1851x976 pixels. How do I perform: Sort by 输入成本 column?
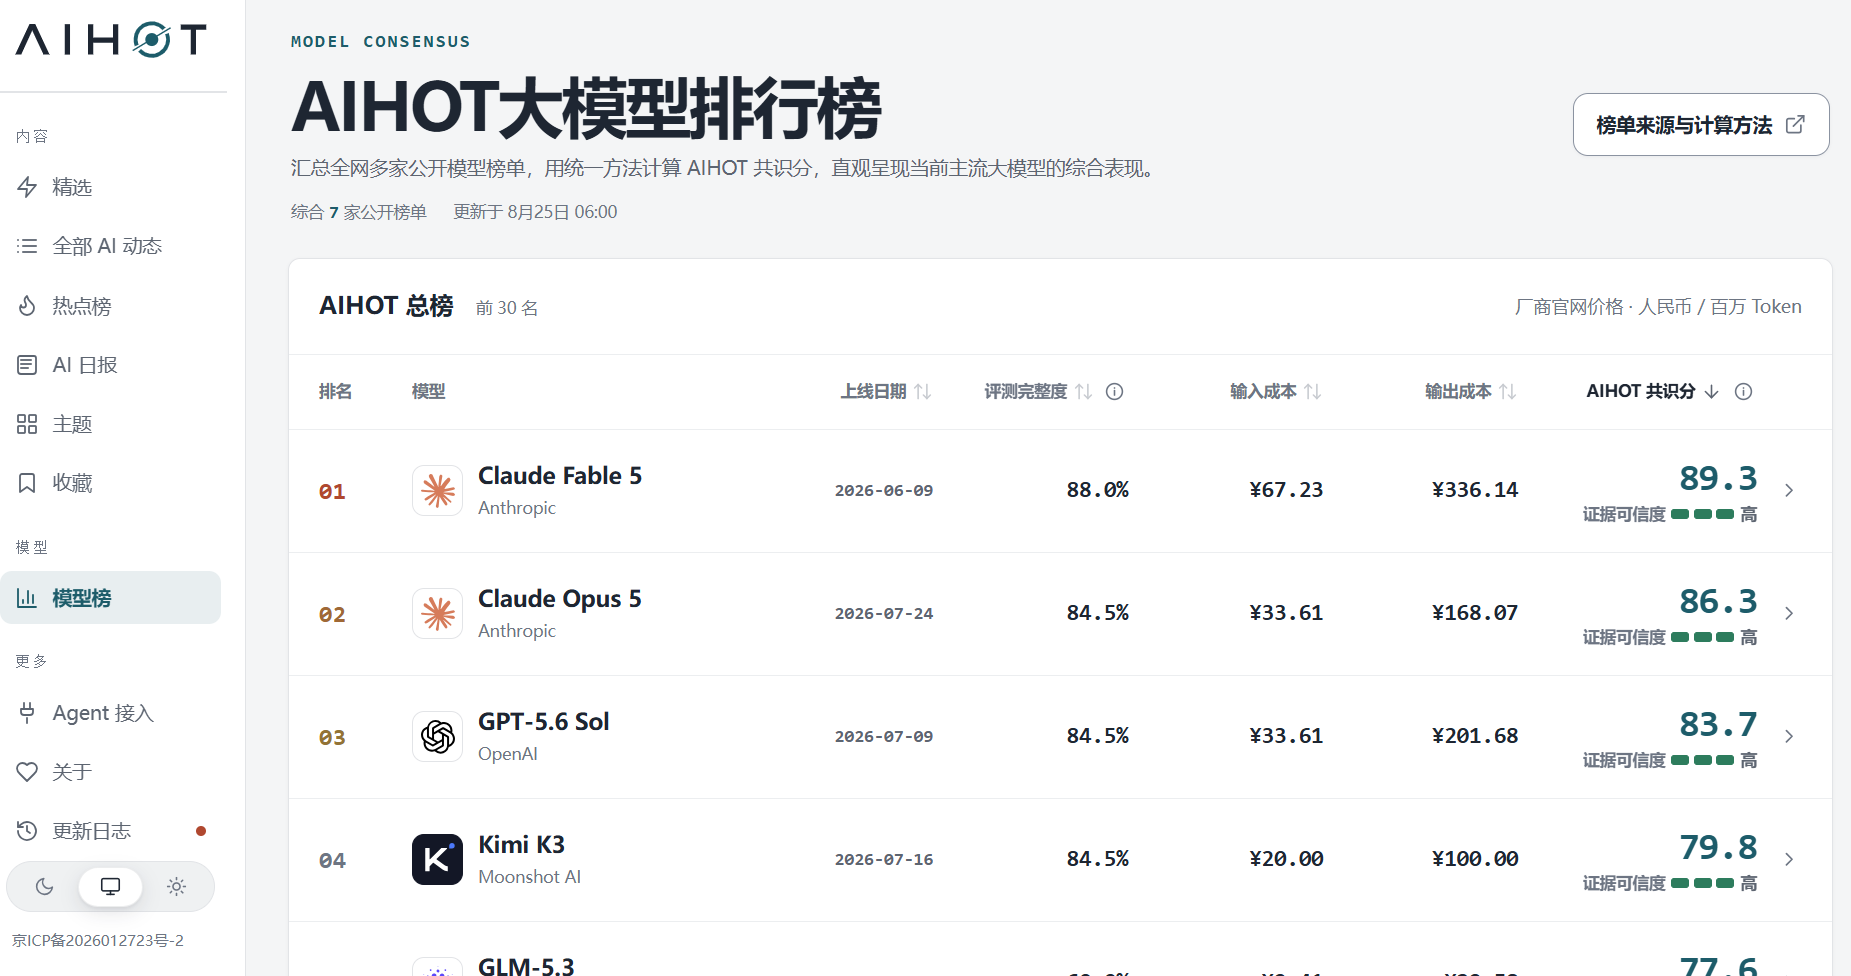click(1275, 392)
